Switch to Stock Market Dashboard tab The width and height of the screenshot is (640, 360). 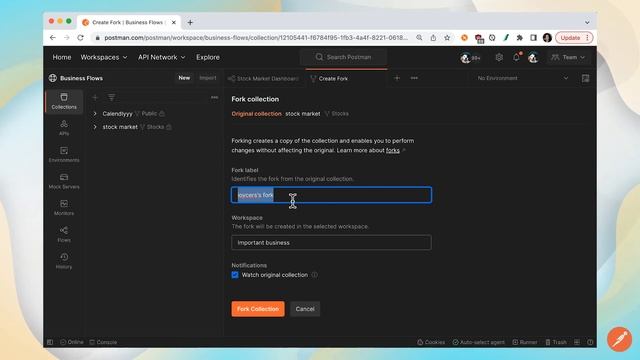pos(264,78)
